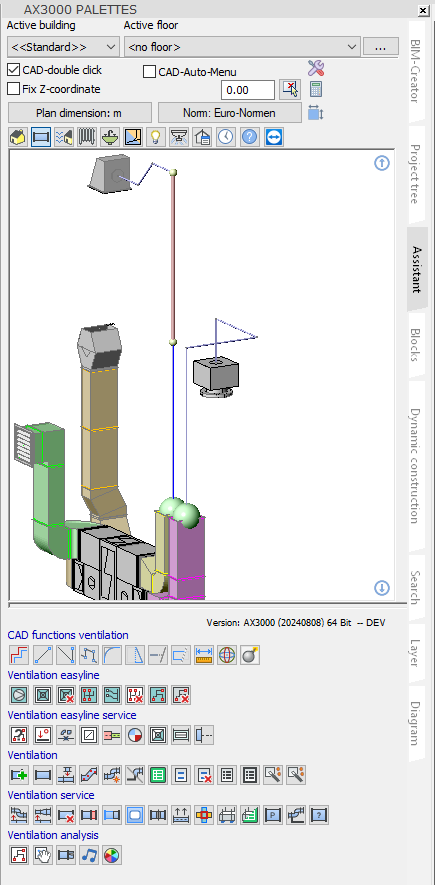Screen dimensions: 435x885
Task: Click the bomb icon in CAD functions ventilation
Action: click(250, 655)
